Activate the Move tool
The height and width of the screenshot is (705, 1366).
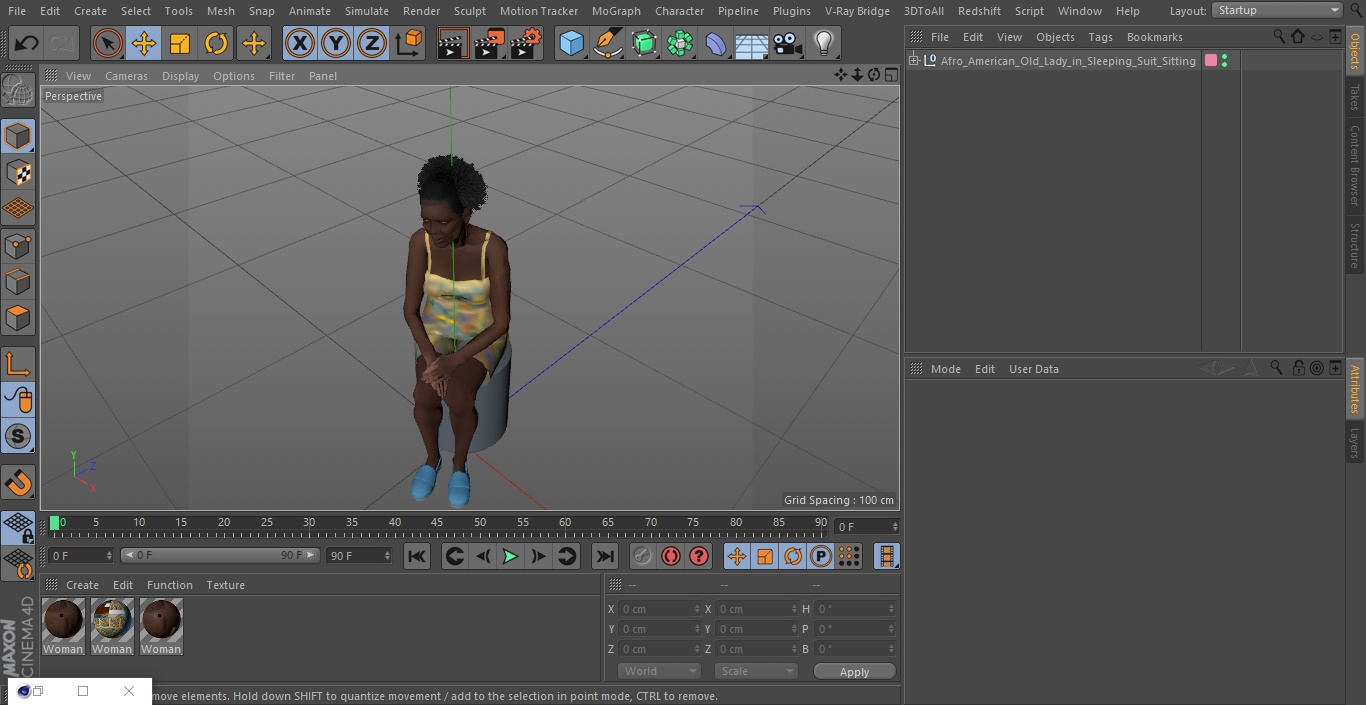coord(144,43)
